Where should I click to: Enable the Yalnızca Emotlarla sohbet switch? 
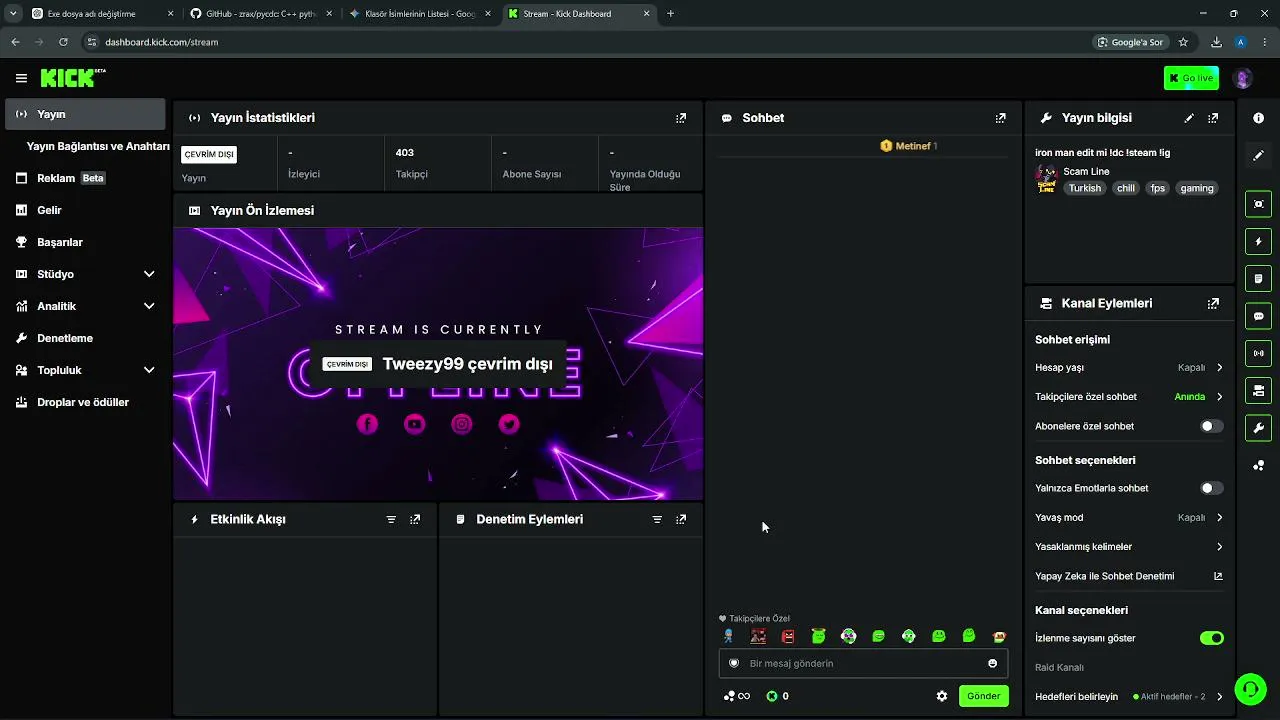[1211, 488]
